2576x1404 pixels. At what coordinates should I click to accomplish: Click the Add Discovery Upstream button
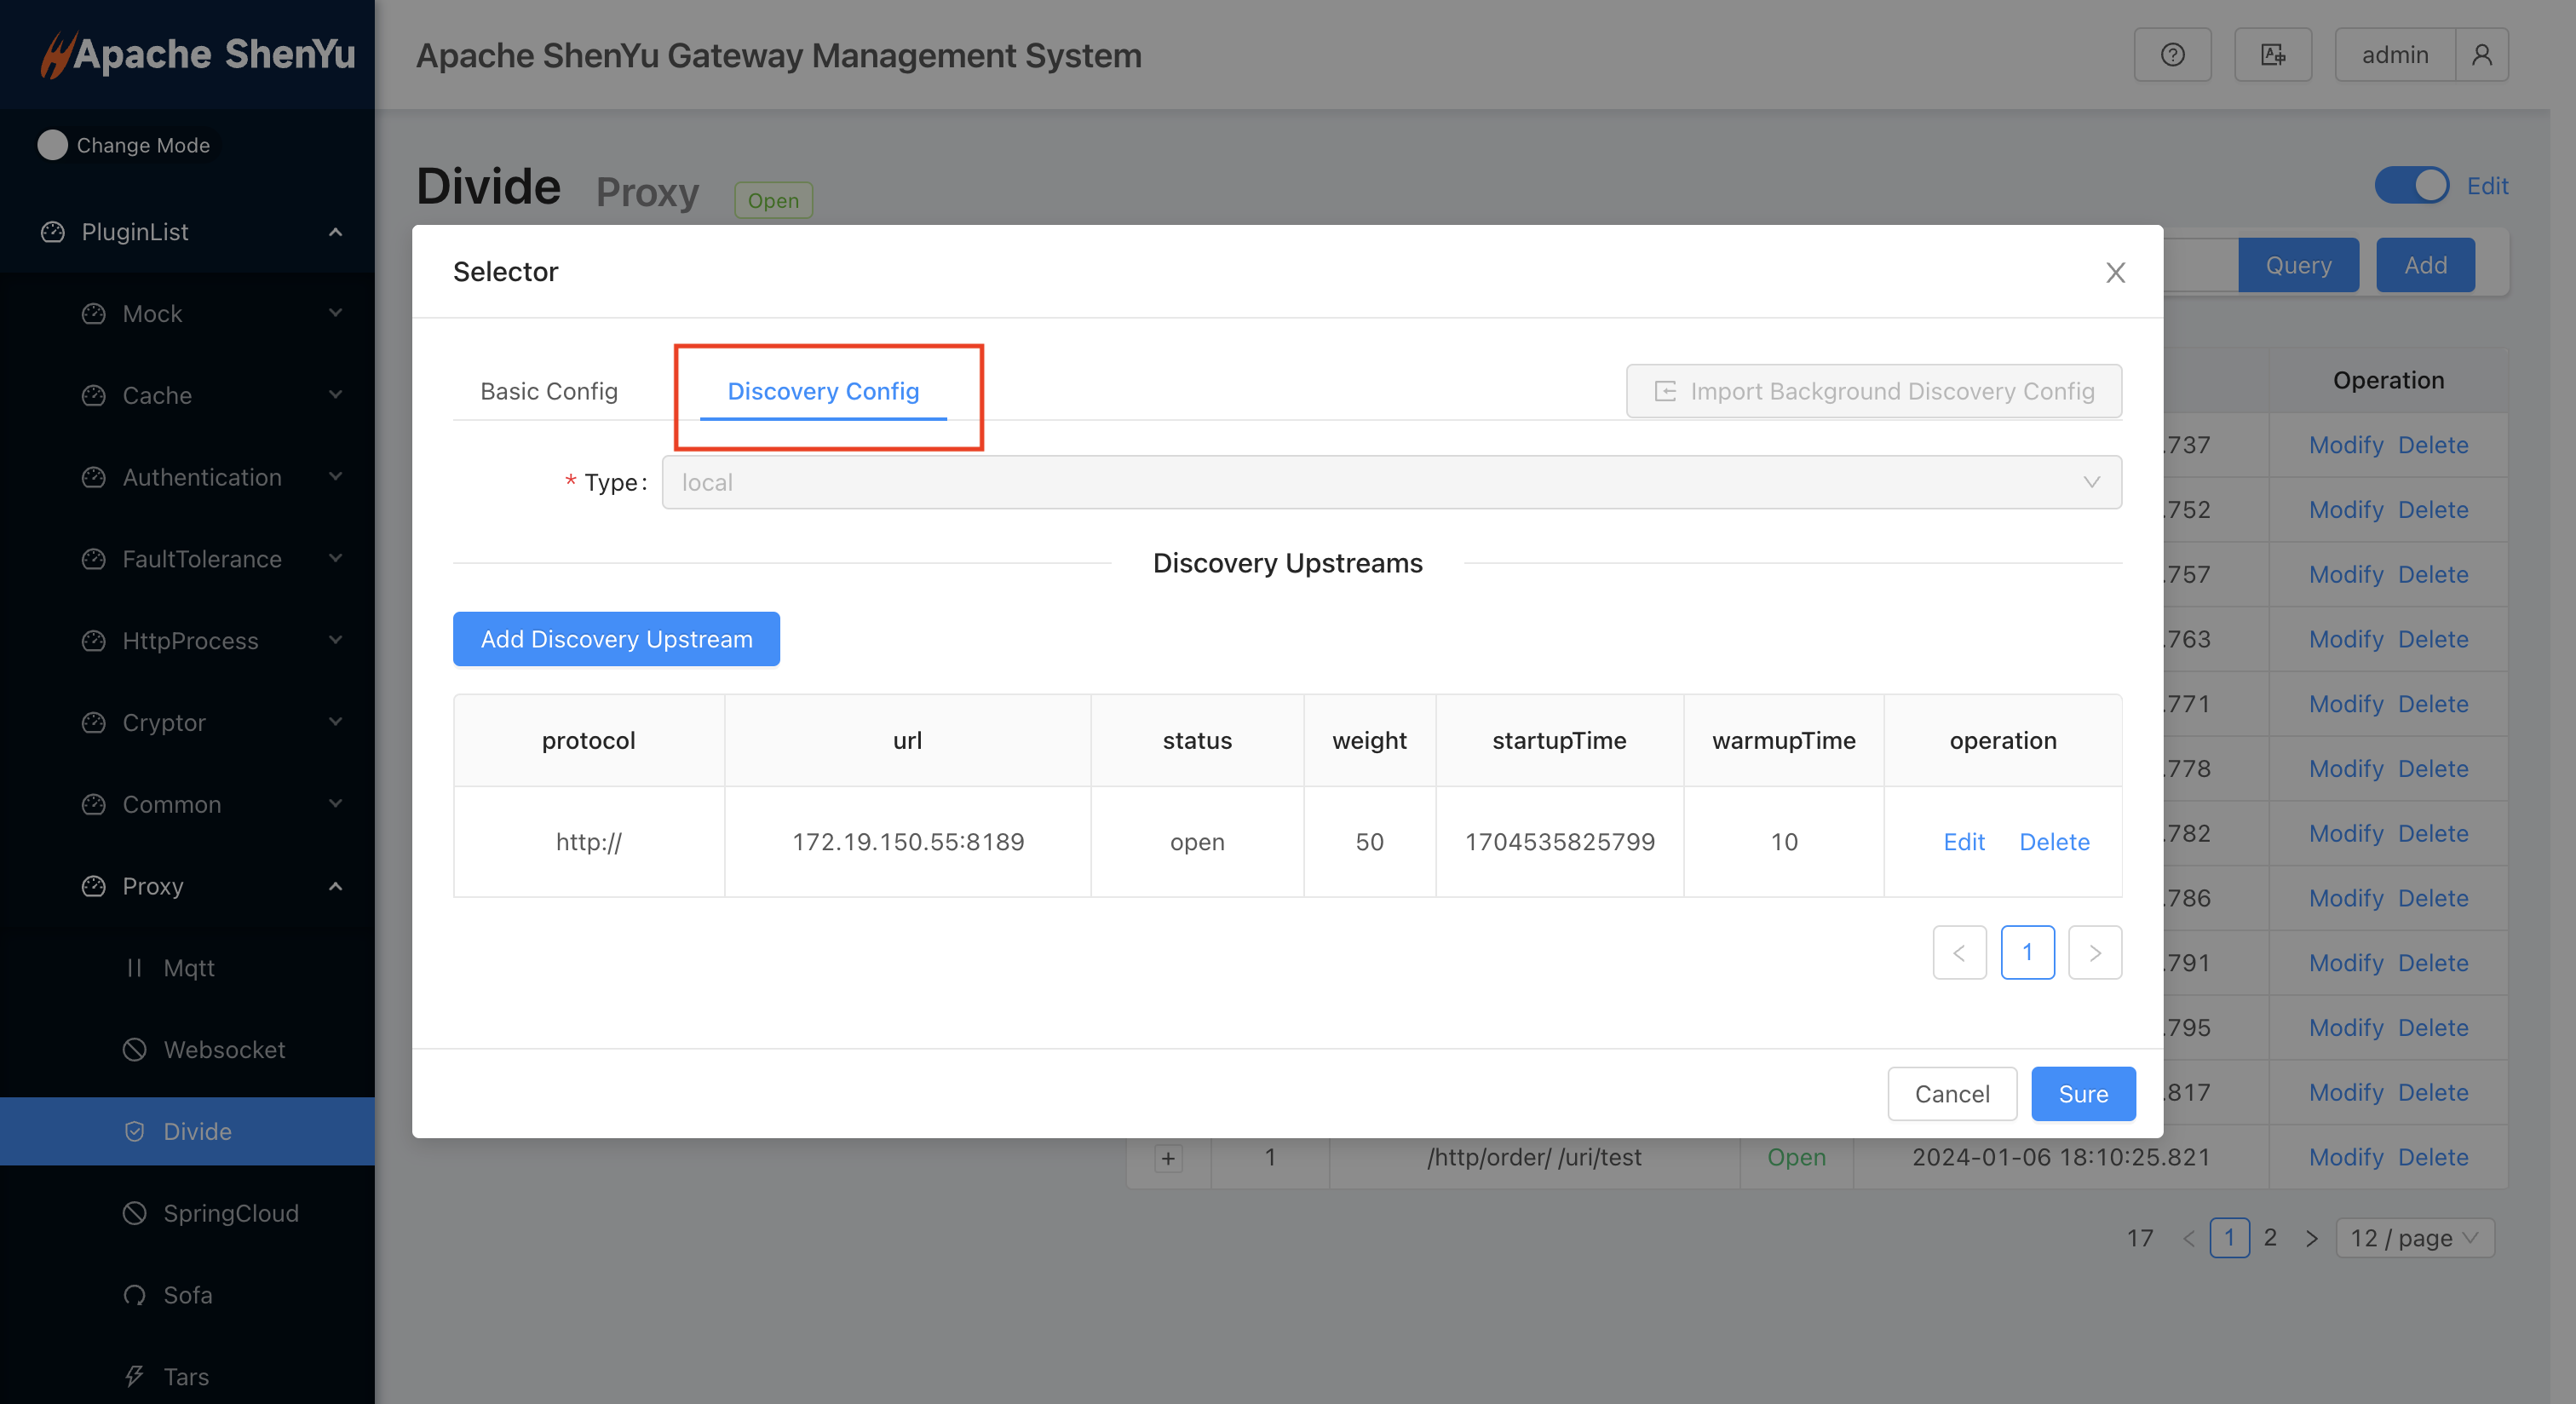tap(616, 638)
